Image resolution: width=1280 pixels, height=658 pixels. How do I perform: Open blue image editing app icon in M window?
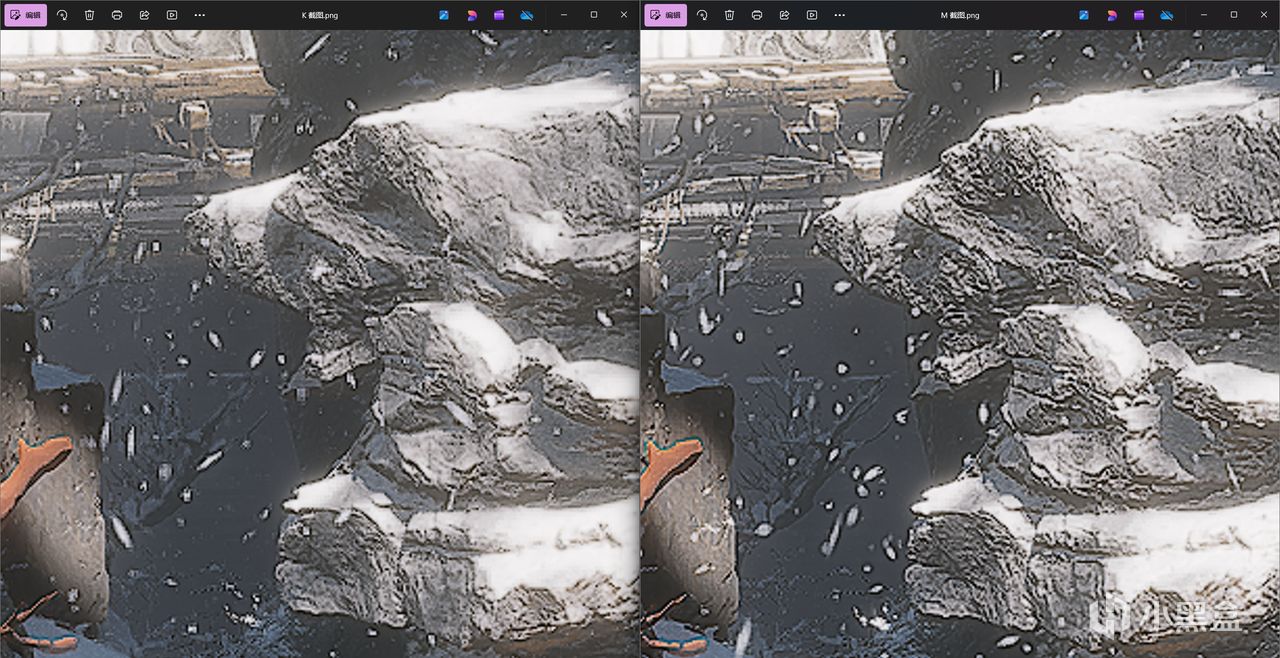(1084, 15)
